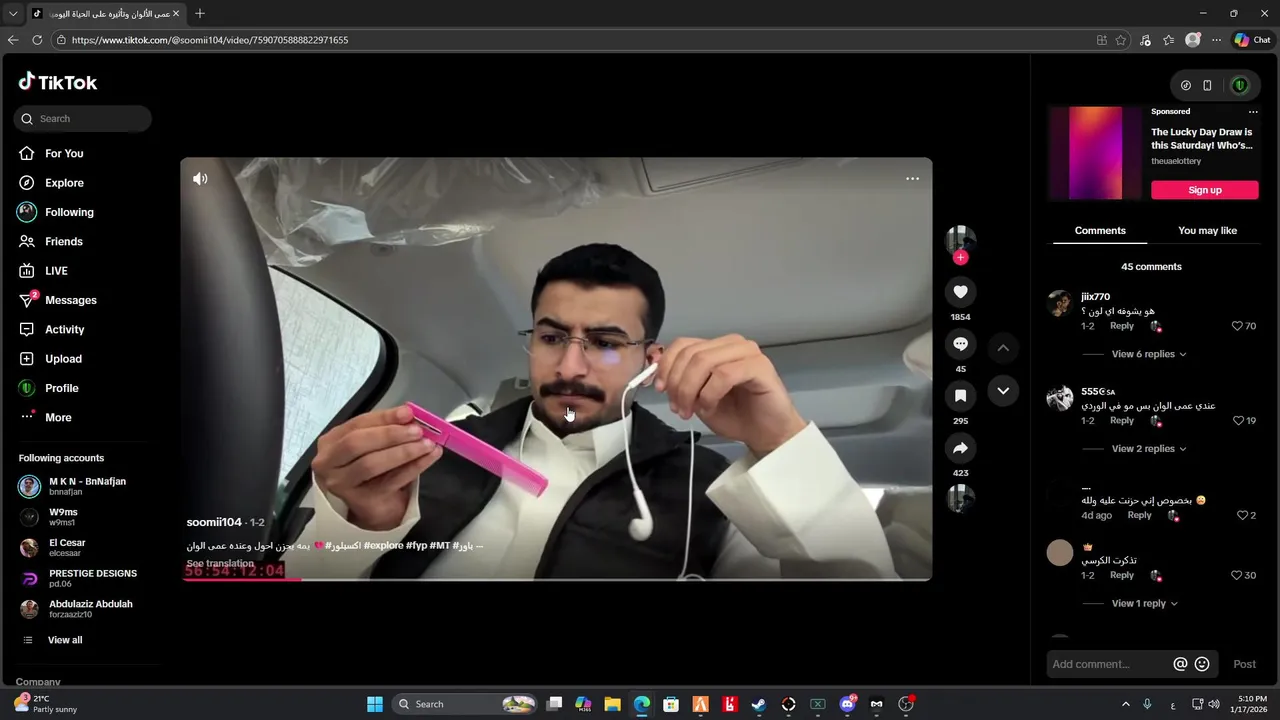This screenshot has height=720, width=1280.
Task: Open Messages in the sidebar
Action: [x=70, y=300]
